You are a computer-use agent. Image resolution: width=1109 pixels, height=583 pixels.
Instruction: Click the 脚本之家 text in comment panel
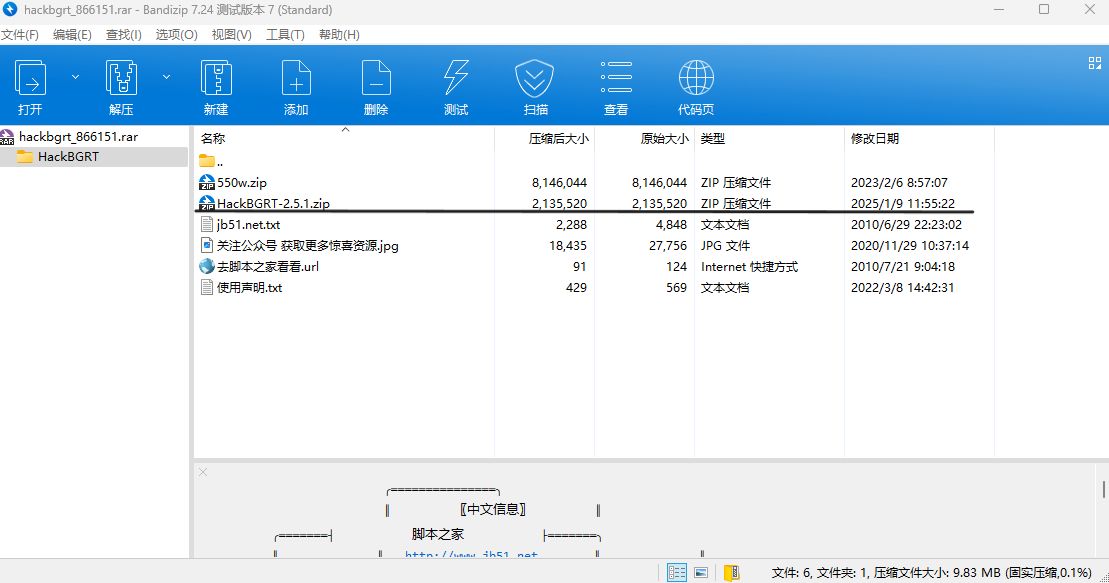pyautogui.click(x=438, y=534)
